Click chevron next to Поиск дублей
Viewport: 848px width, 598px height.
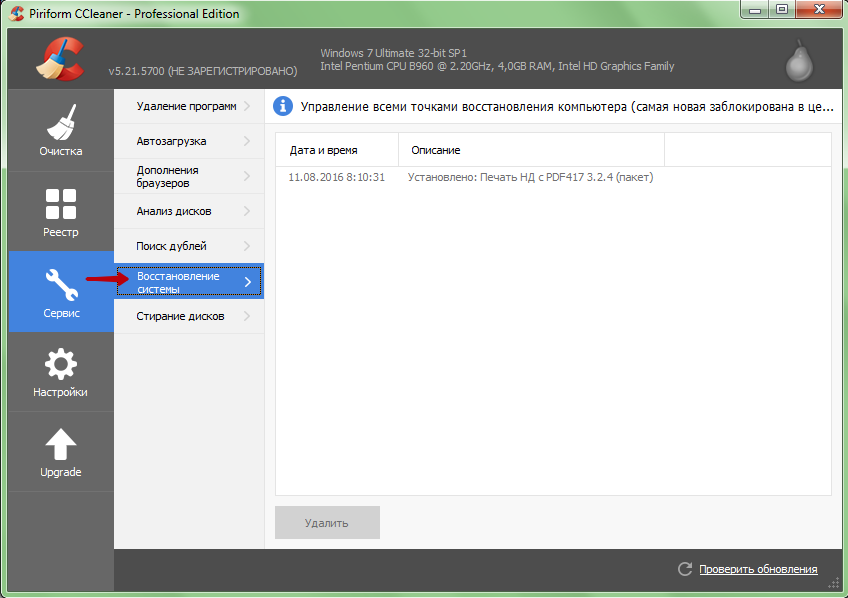[x=247, y=246]
